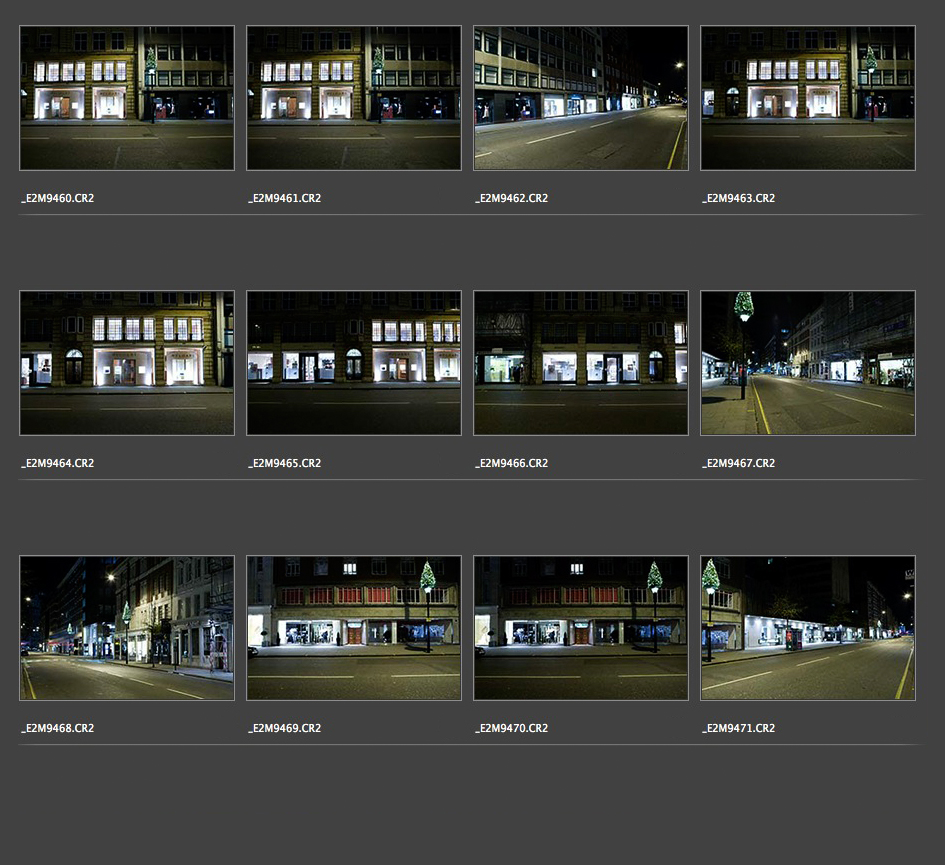Select the _E2M9462.CR2 filename text
The height and width of the screenshot is (865, 945).
[x=512, y=198]
